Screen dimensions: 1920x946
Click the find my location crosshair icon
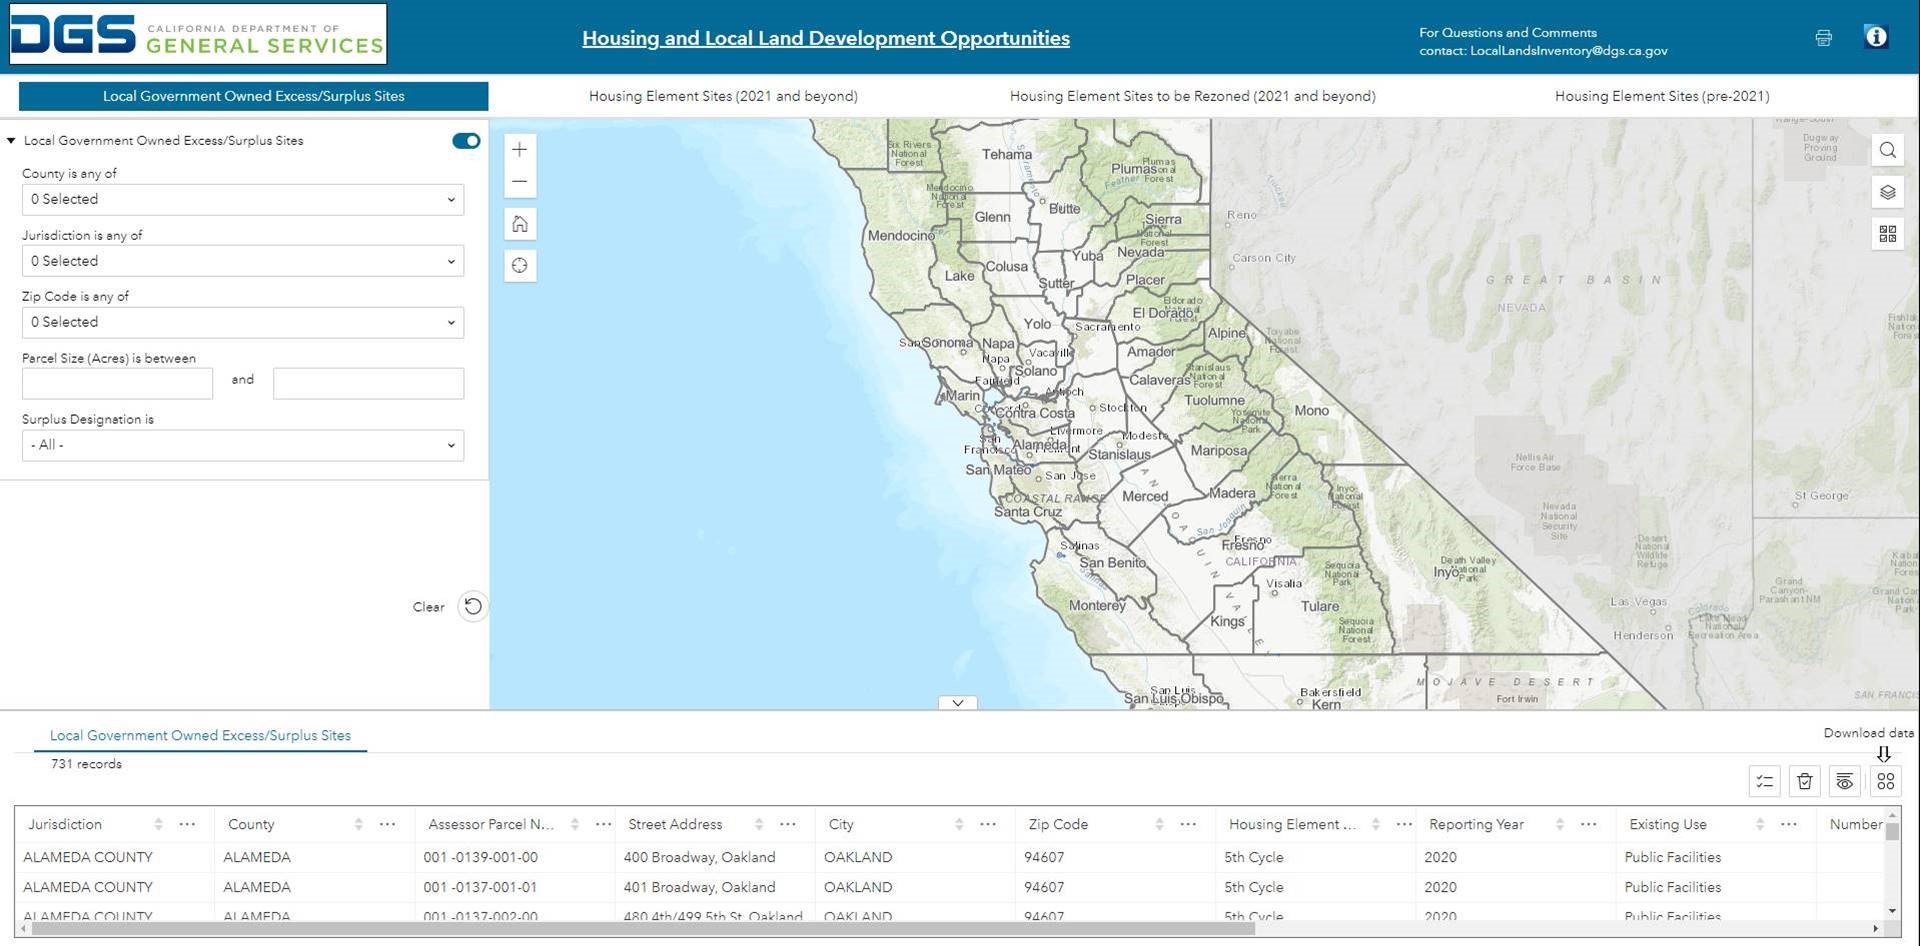[x=520, y=265]
